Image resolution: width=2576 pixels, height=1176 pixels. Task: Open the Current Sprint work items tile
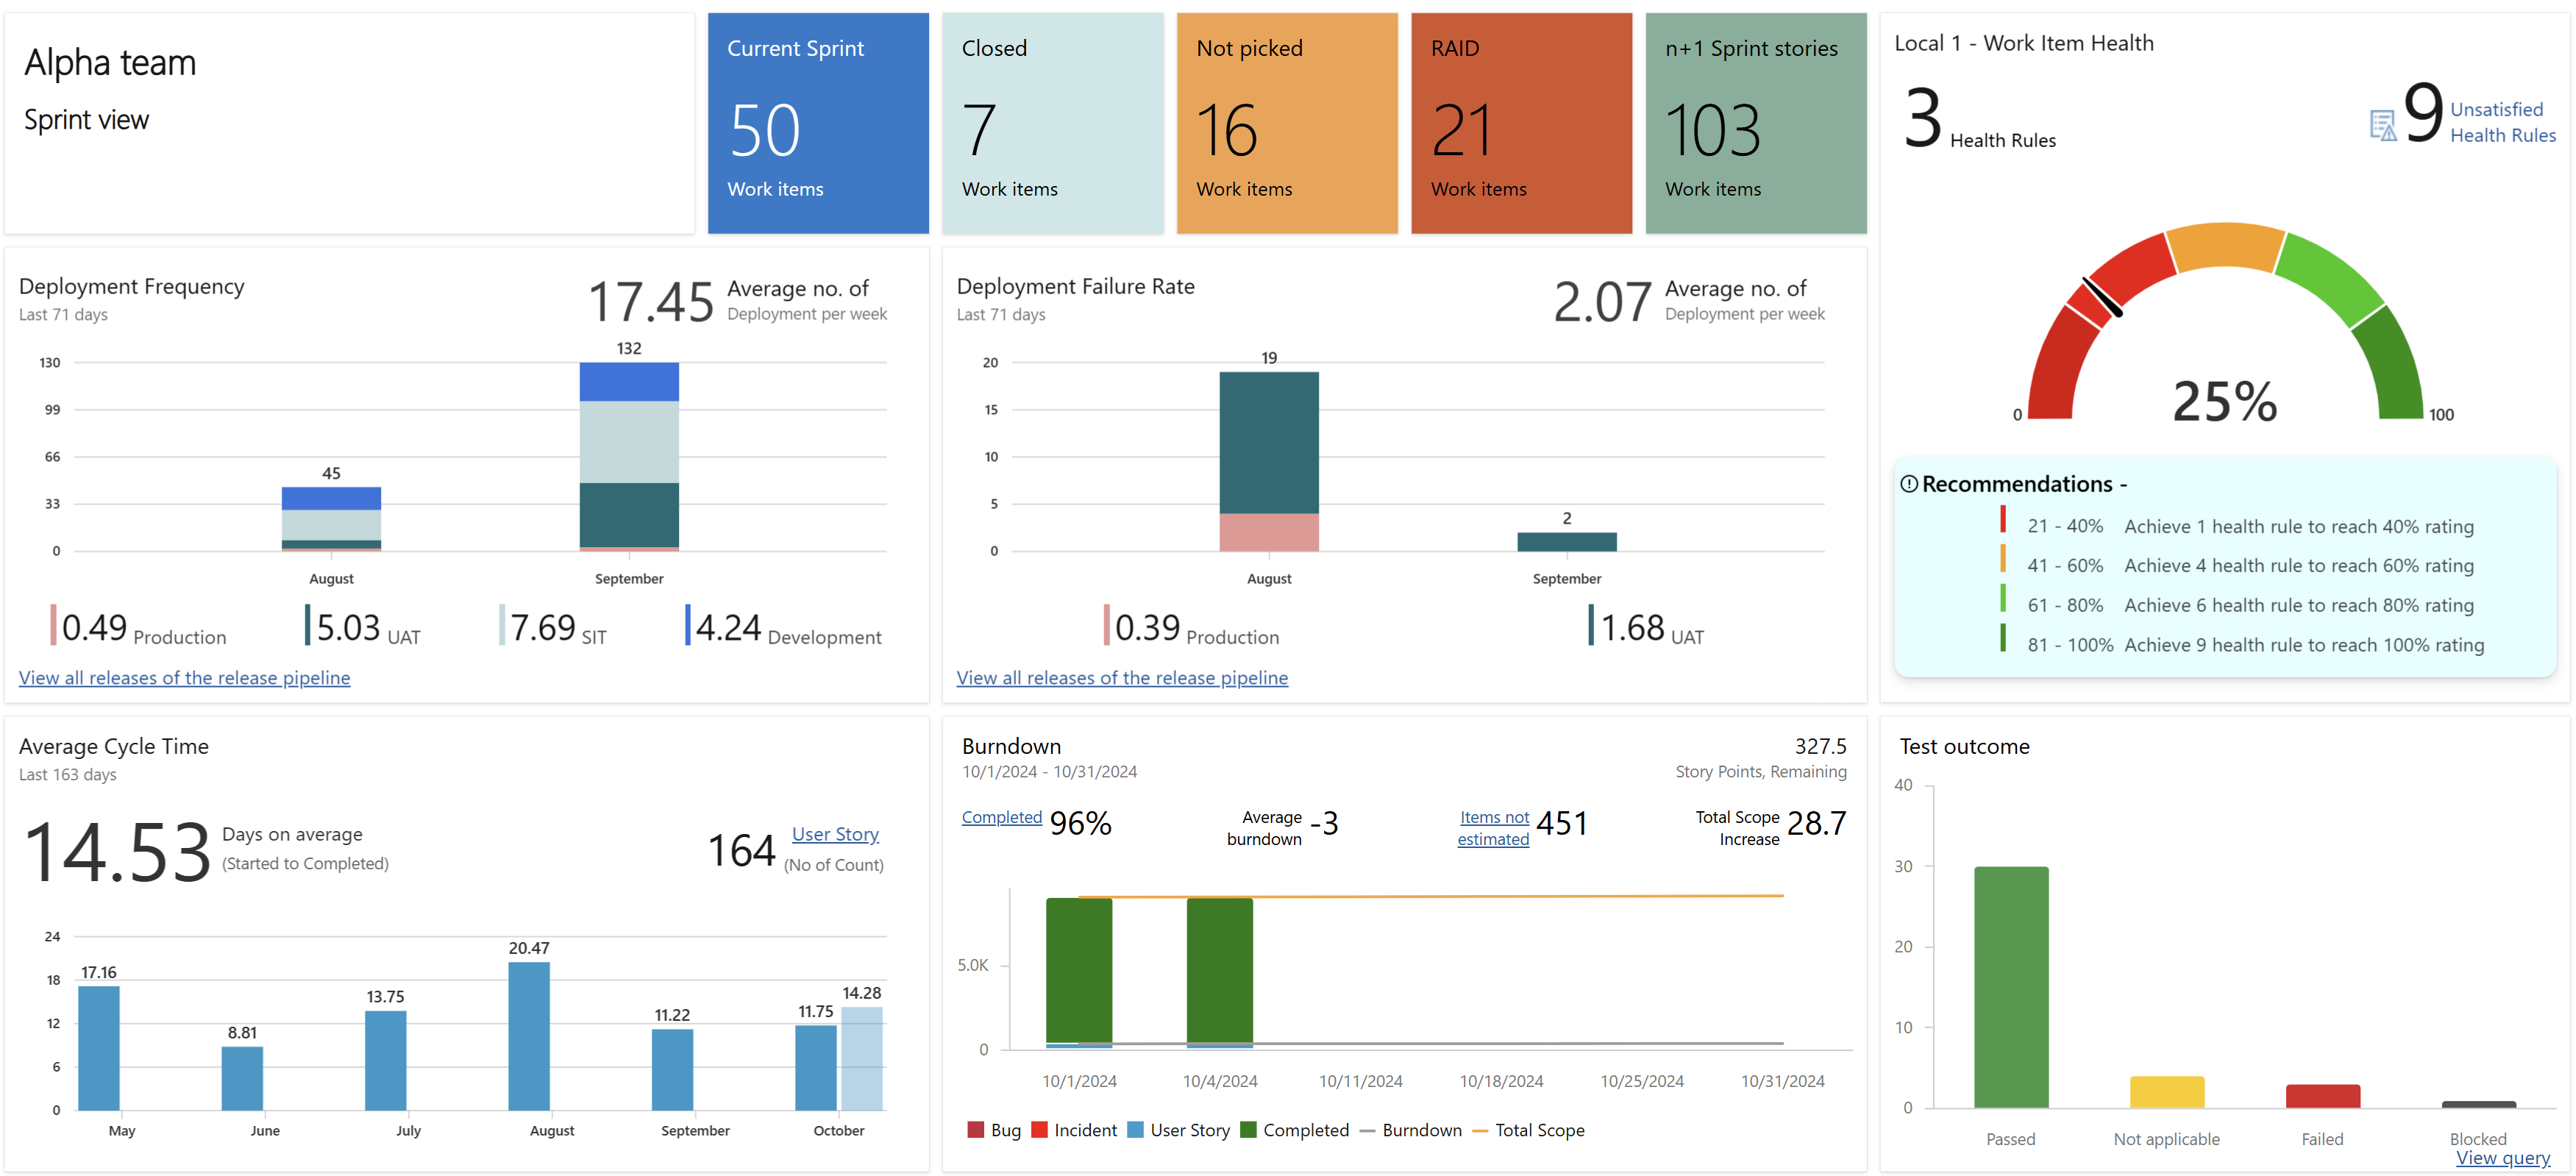click(817, 123)
